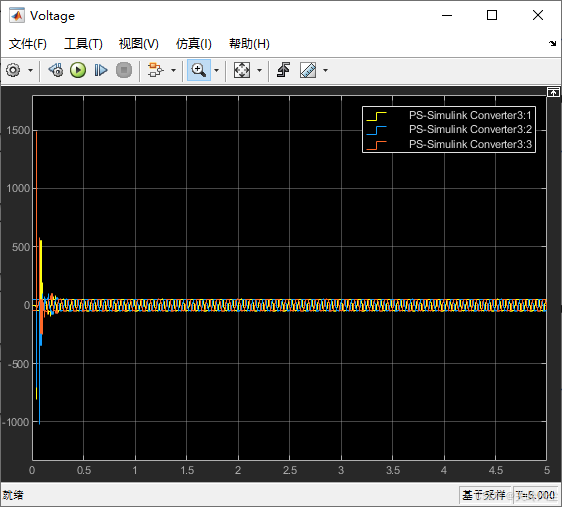The height and width of the screenshot is (507, 562).
Task: Expand the dropdown beside the Simulink block icon
Action: [173, 70]
